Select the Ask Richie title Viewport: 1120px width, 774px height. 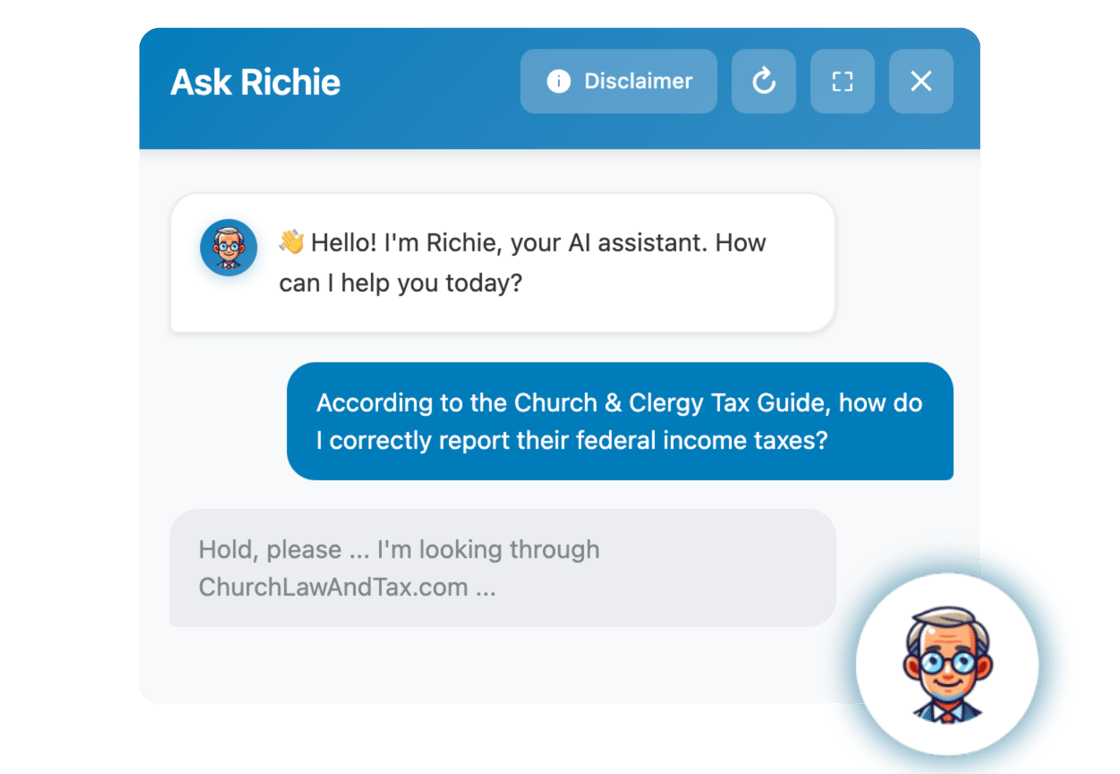pyautogui.click(x=256, y=82)
